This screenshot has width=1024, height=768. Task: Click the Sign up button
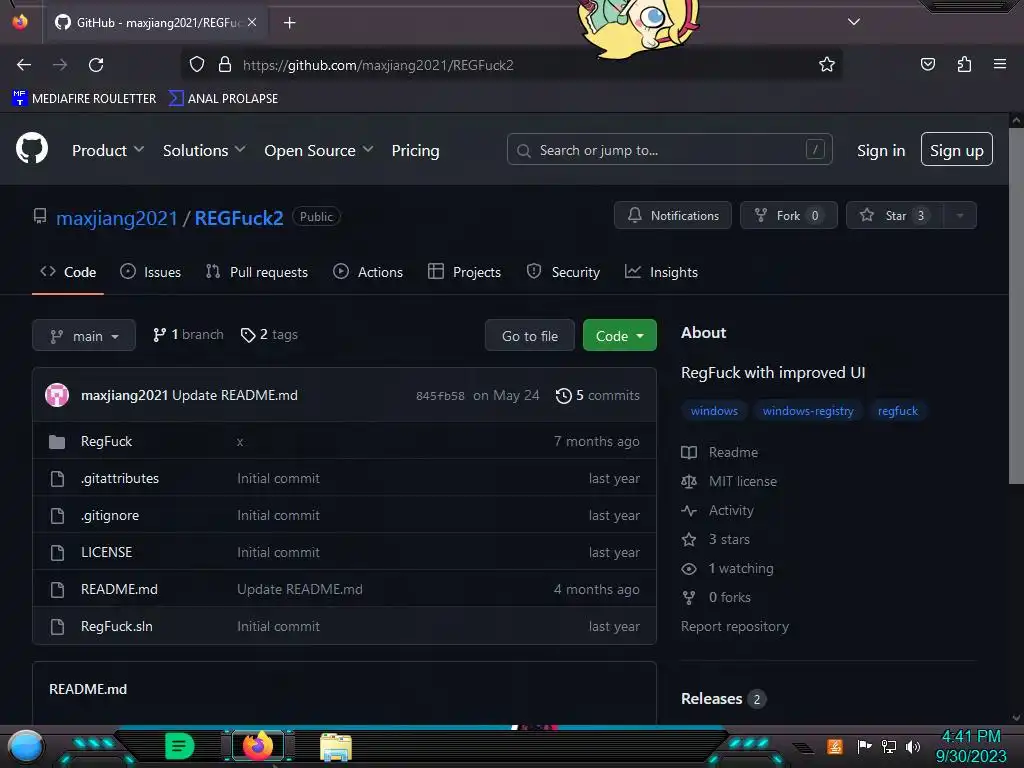[956, 150]
